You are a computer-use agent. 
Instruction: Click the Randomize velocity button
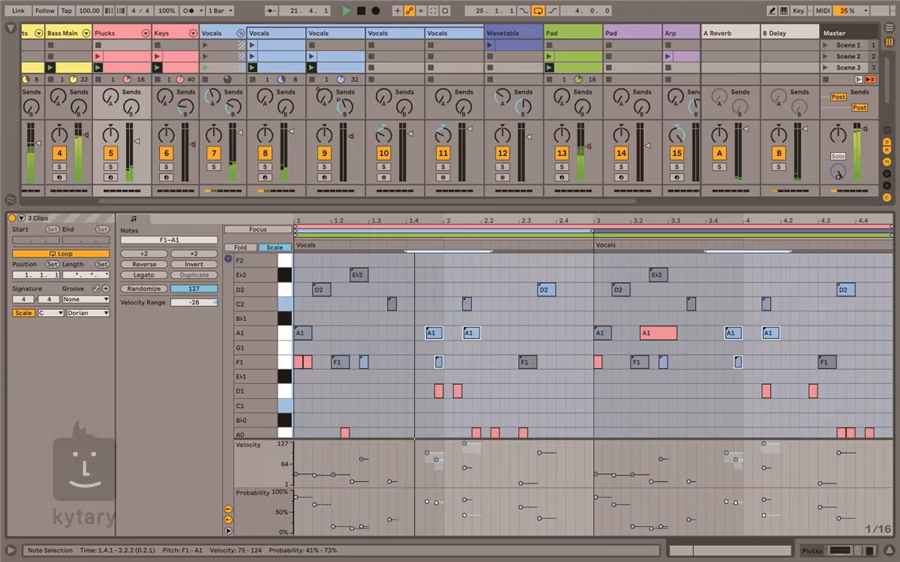(144, 288)
